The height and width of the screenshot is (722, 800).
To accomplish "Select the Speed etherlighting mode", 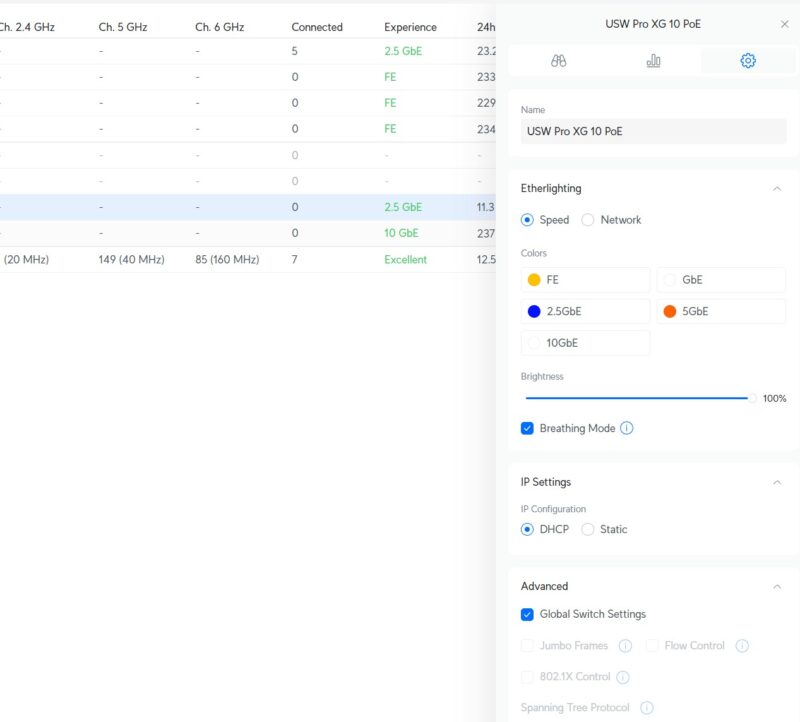I will point(527,220).
